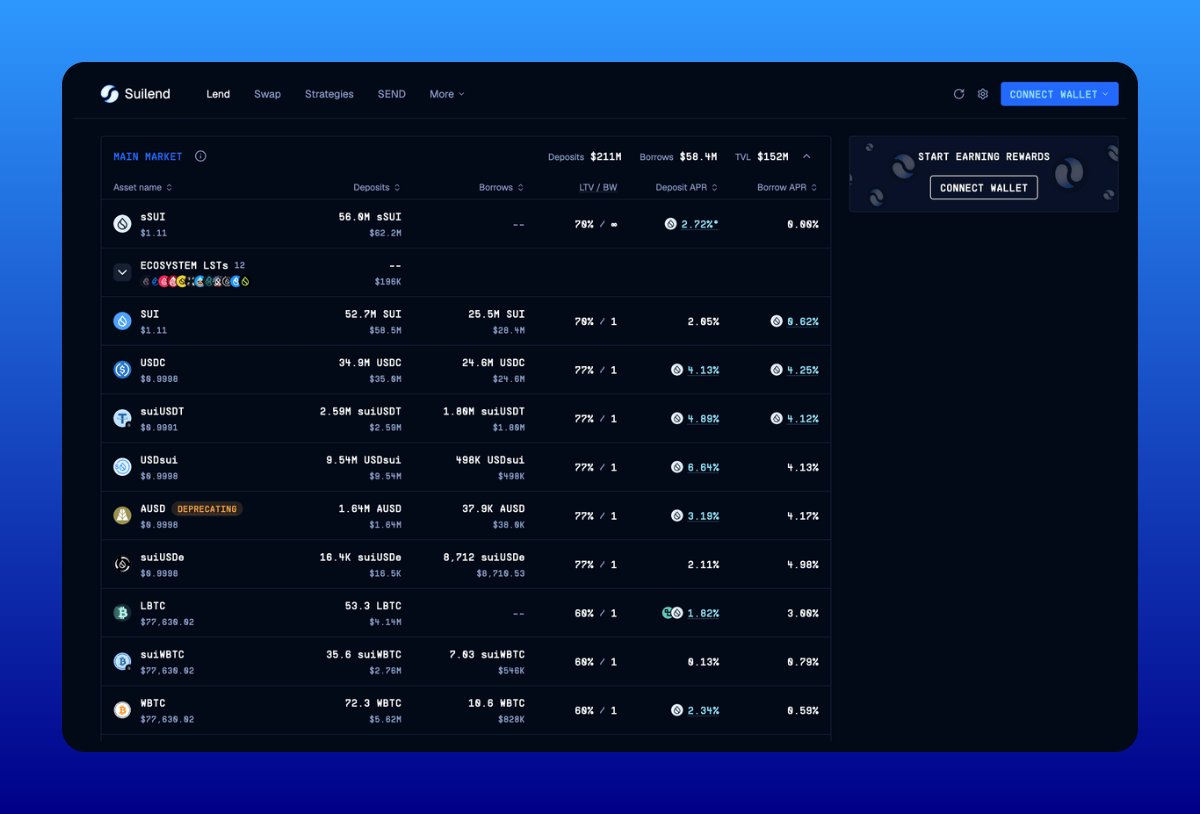The width and height of the screenshot is (1200, 814).
Task: Refresh data with the reload icon
Action: [959, 94]
